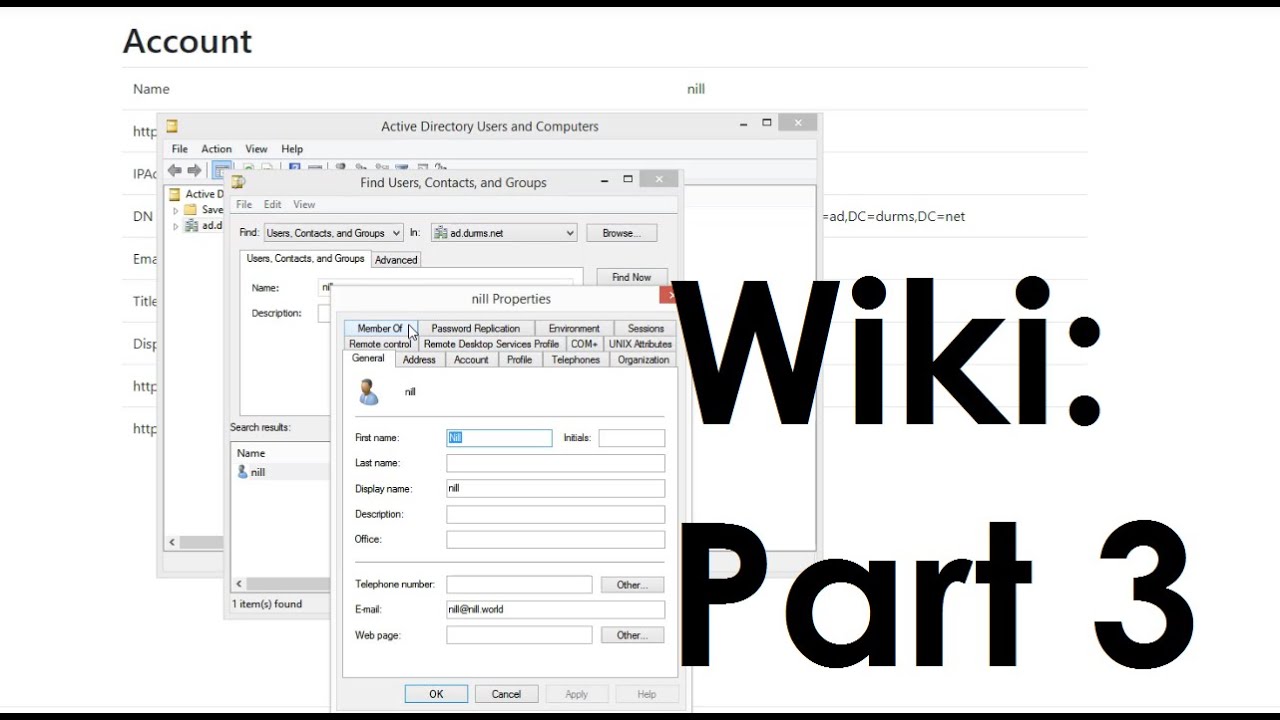Screen dimensions: 1280x720
Task: Click Other... next to Telephone number
Action: tap(632, 585)
